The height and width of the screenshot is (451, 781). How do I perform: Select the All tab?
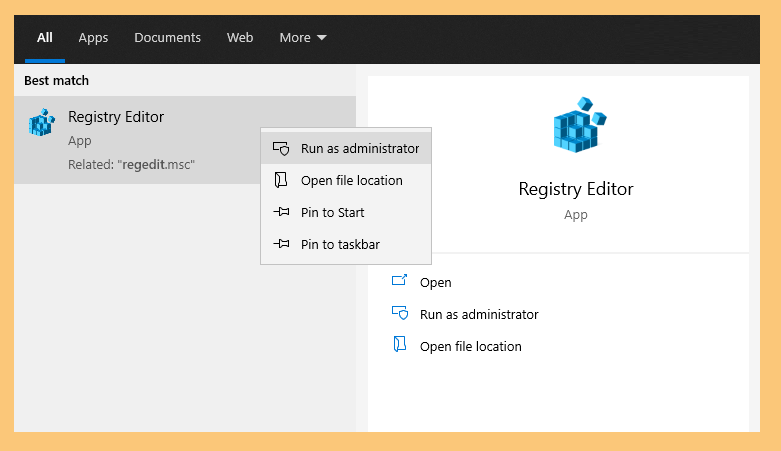point(45,38)
